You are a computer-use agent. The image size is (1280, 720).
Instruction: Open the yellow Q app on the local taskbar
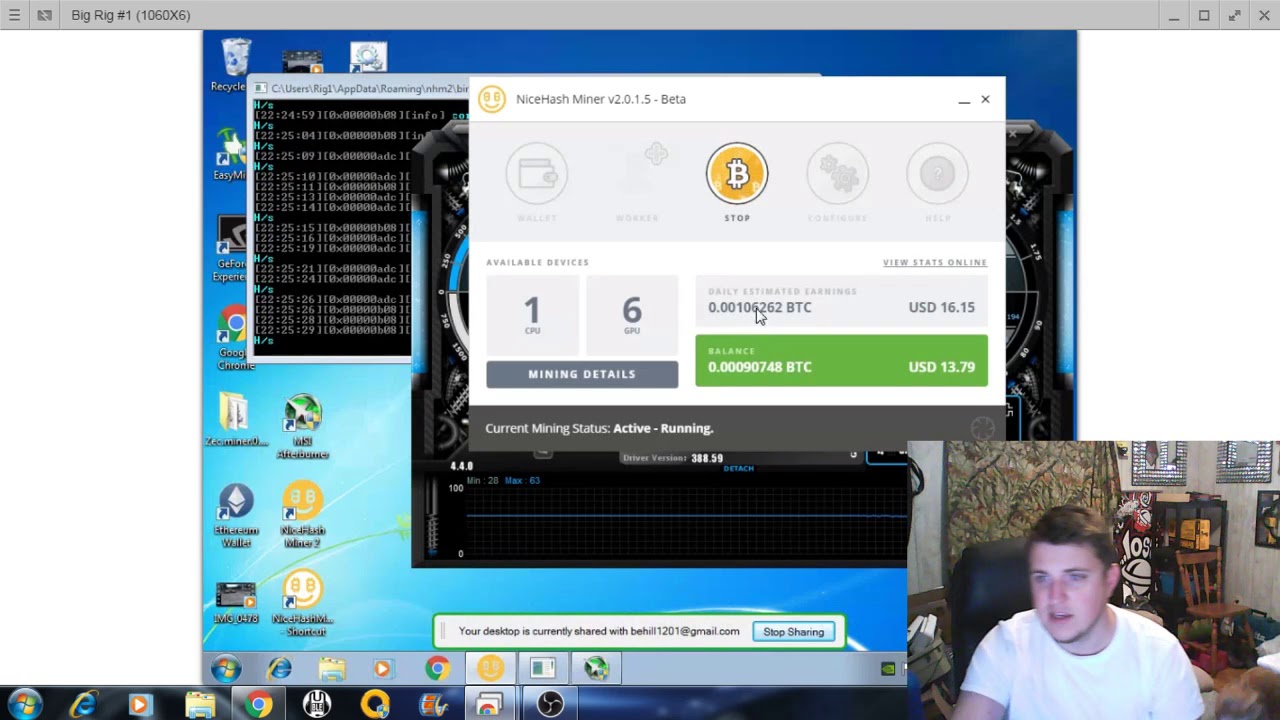tap(375, 705)
